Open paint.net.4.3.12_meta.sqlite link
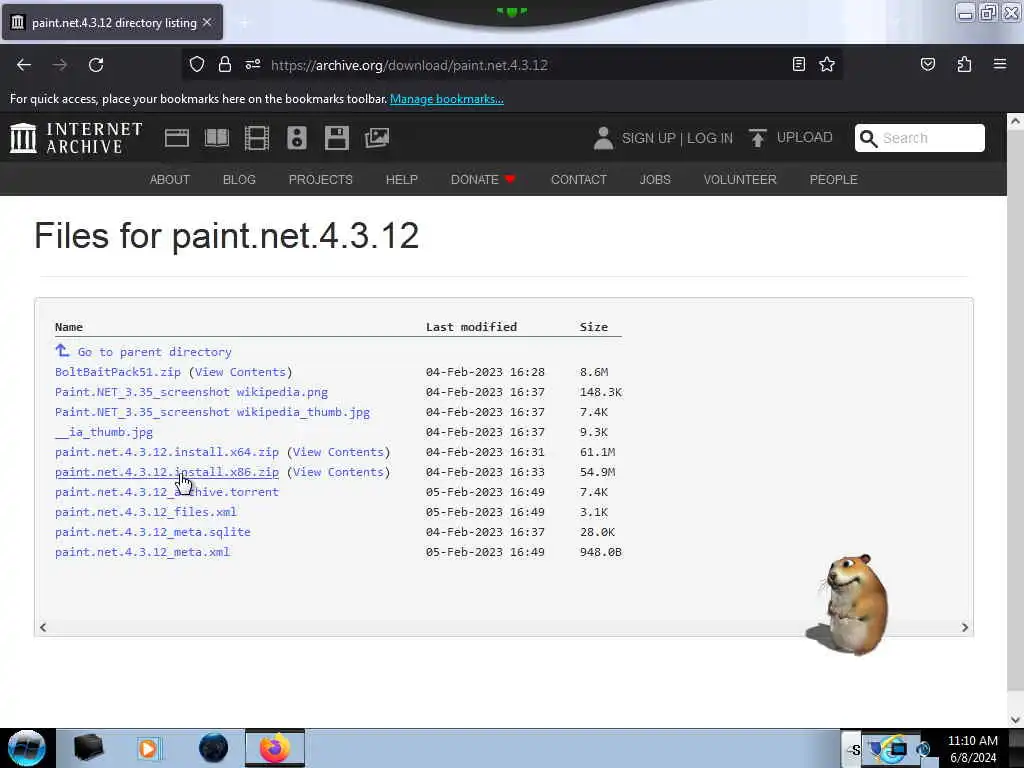1024x768 pixels. tap(153, 532)
